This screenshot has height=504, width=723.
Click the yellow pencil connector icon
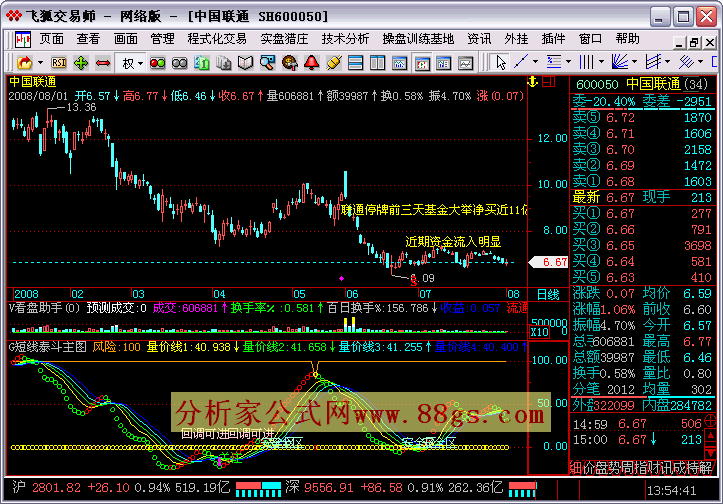point(333,62)
